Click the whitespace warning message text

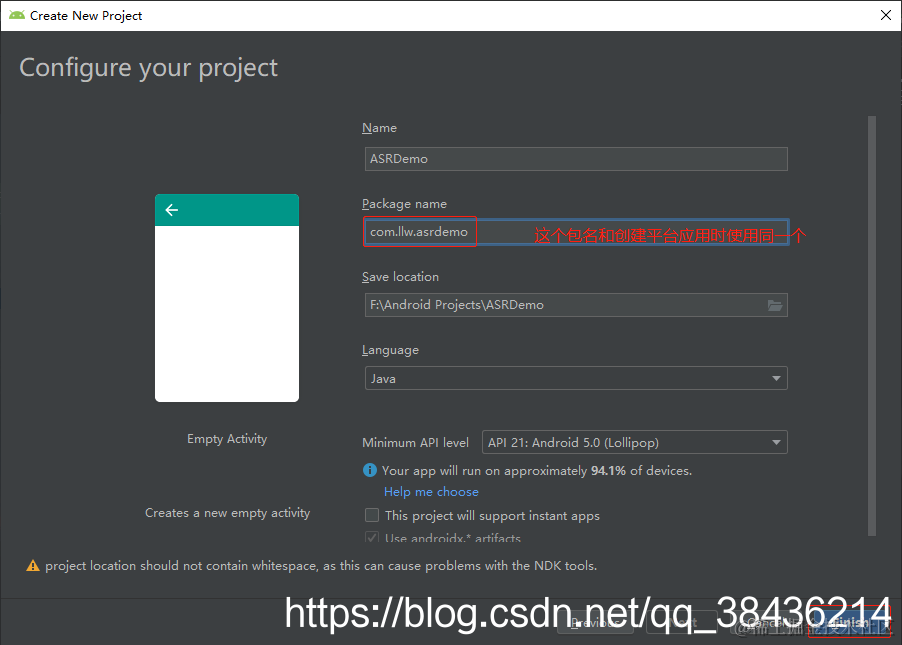[x=321, y=566]
